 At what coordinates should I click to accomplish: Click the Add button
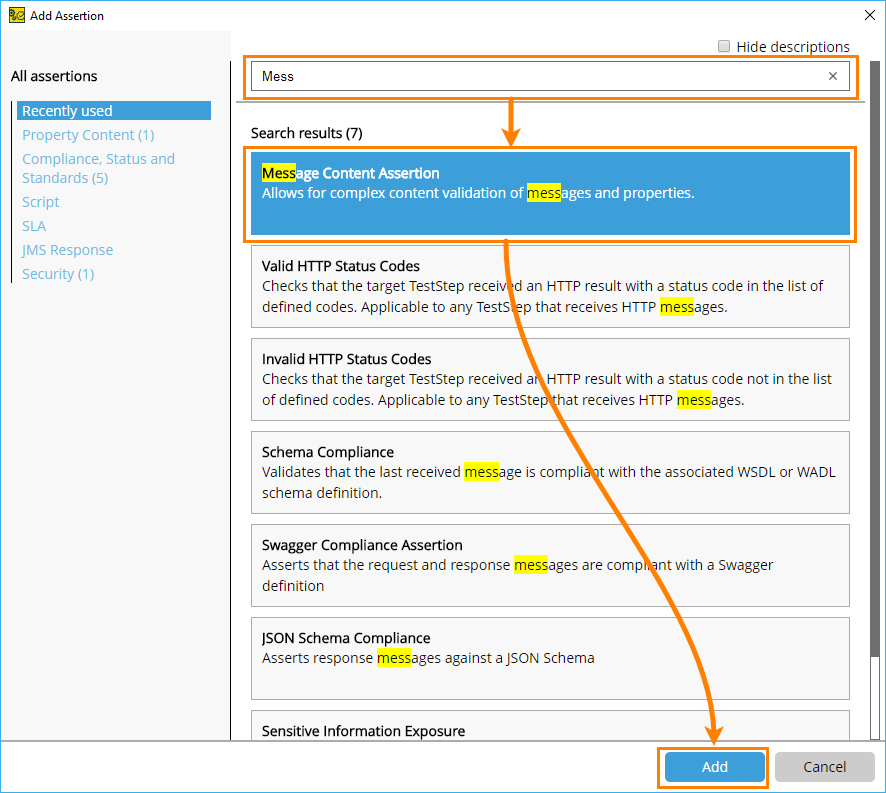713,766
